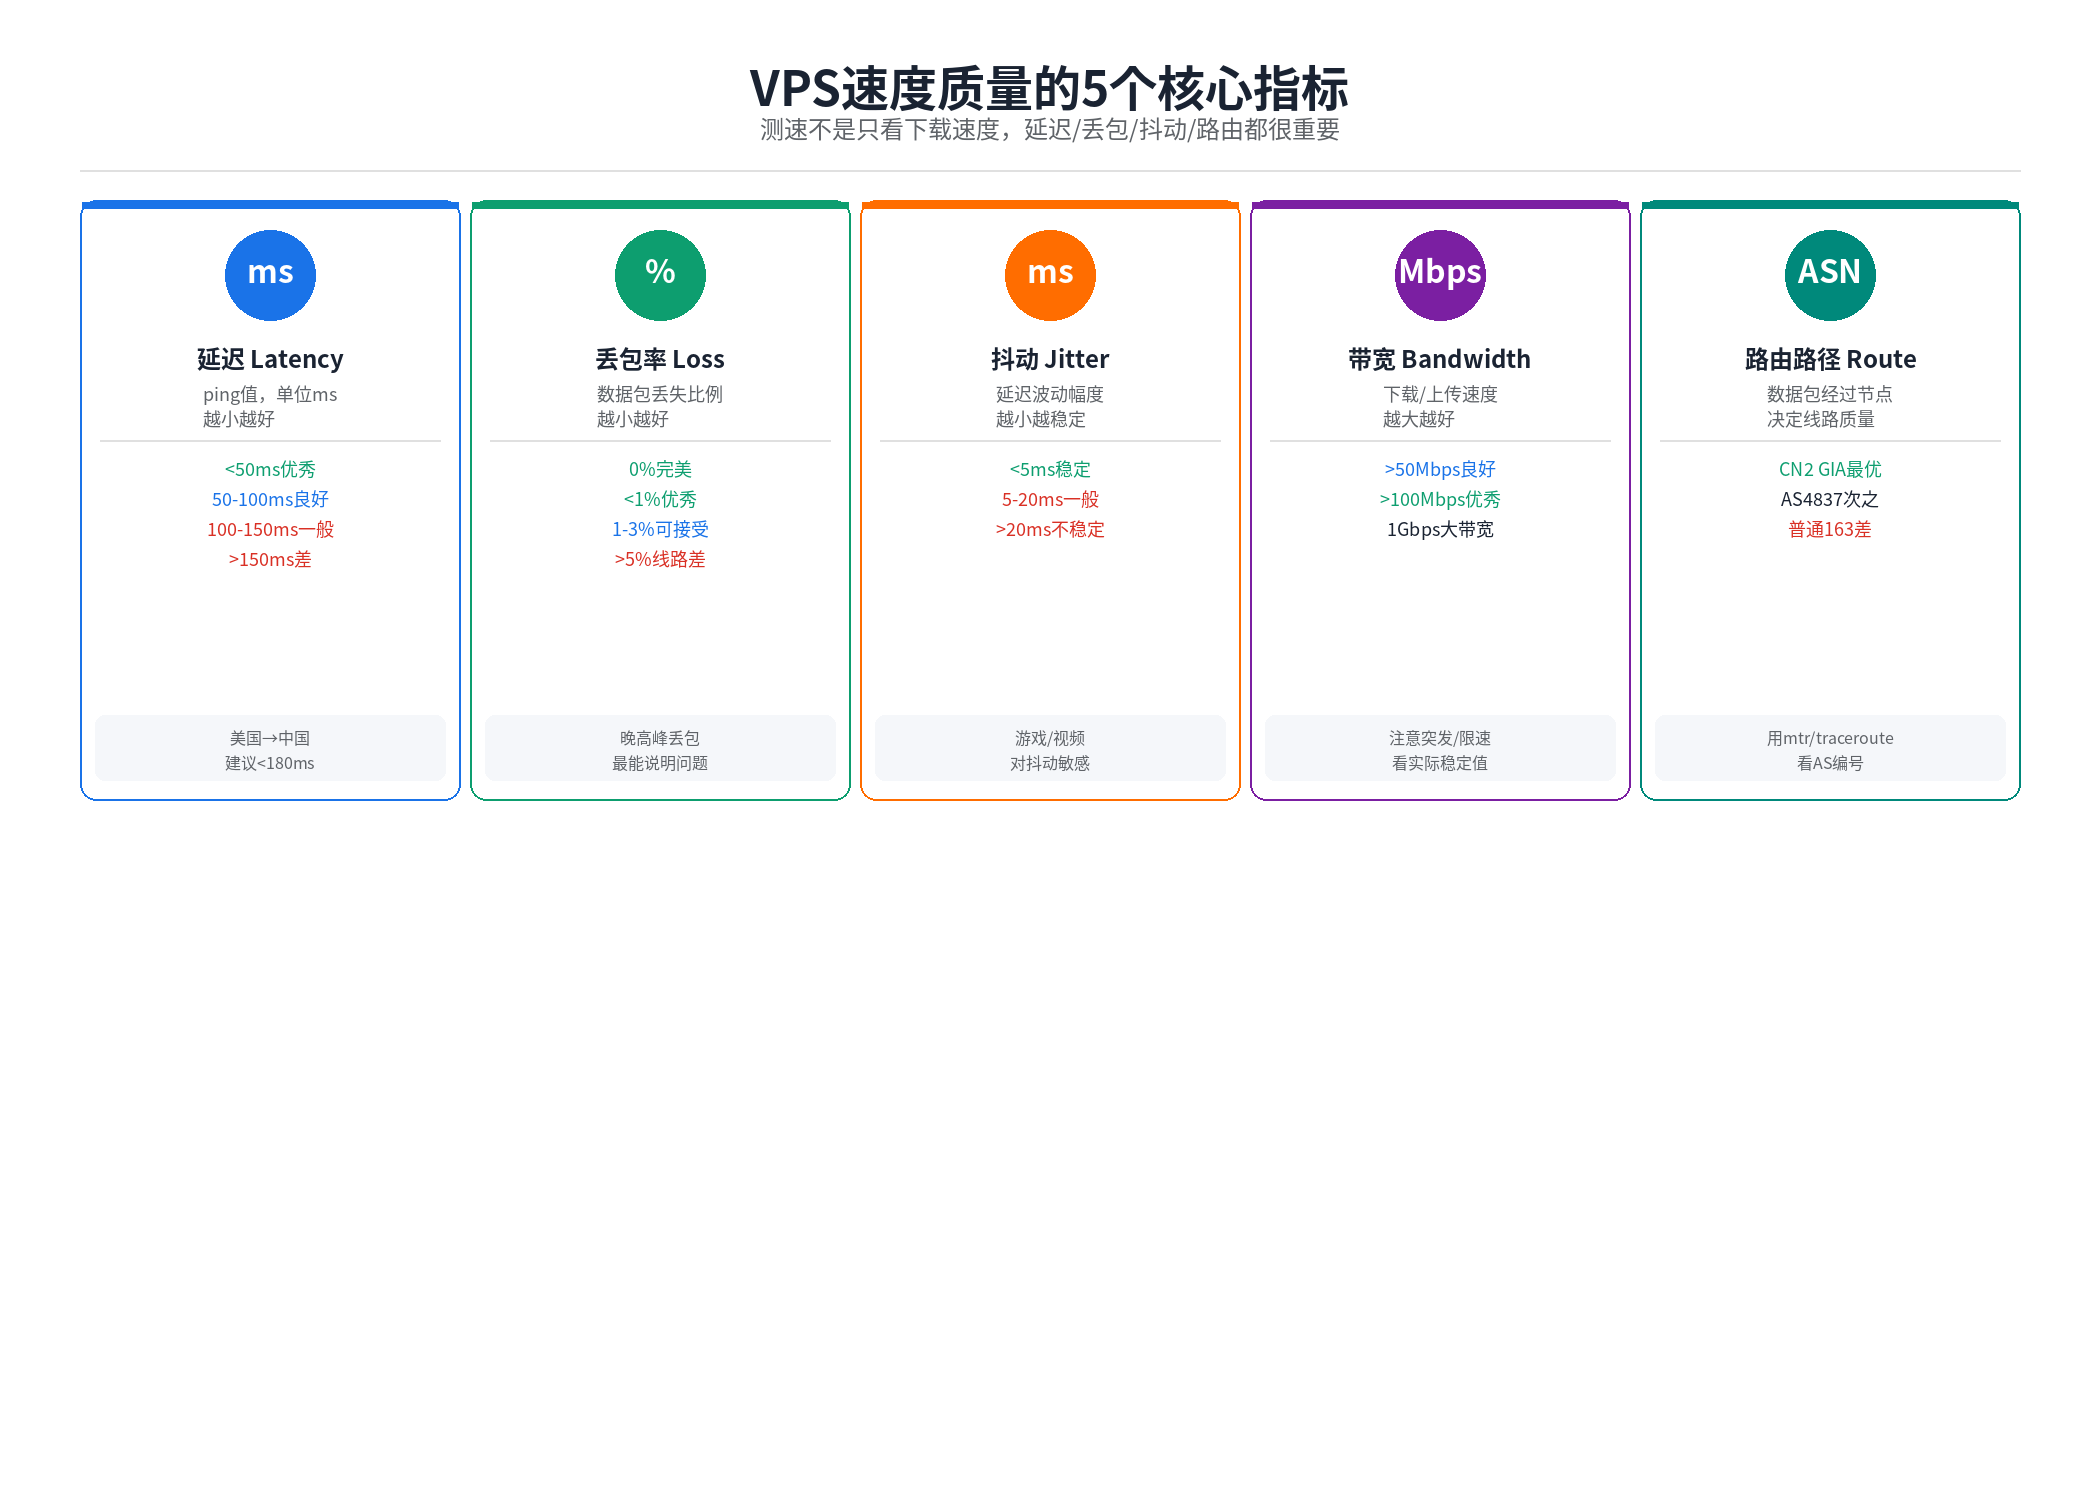Click the footer note 注意突发/限速

[x=1440, y=738]
